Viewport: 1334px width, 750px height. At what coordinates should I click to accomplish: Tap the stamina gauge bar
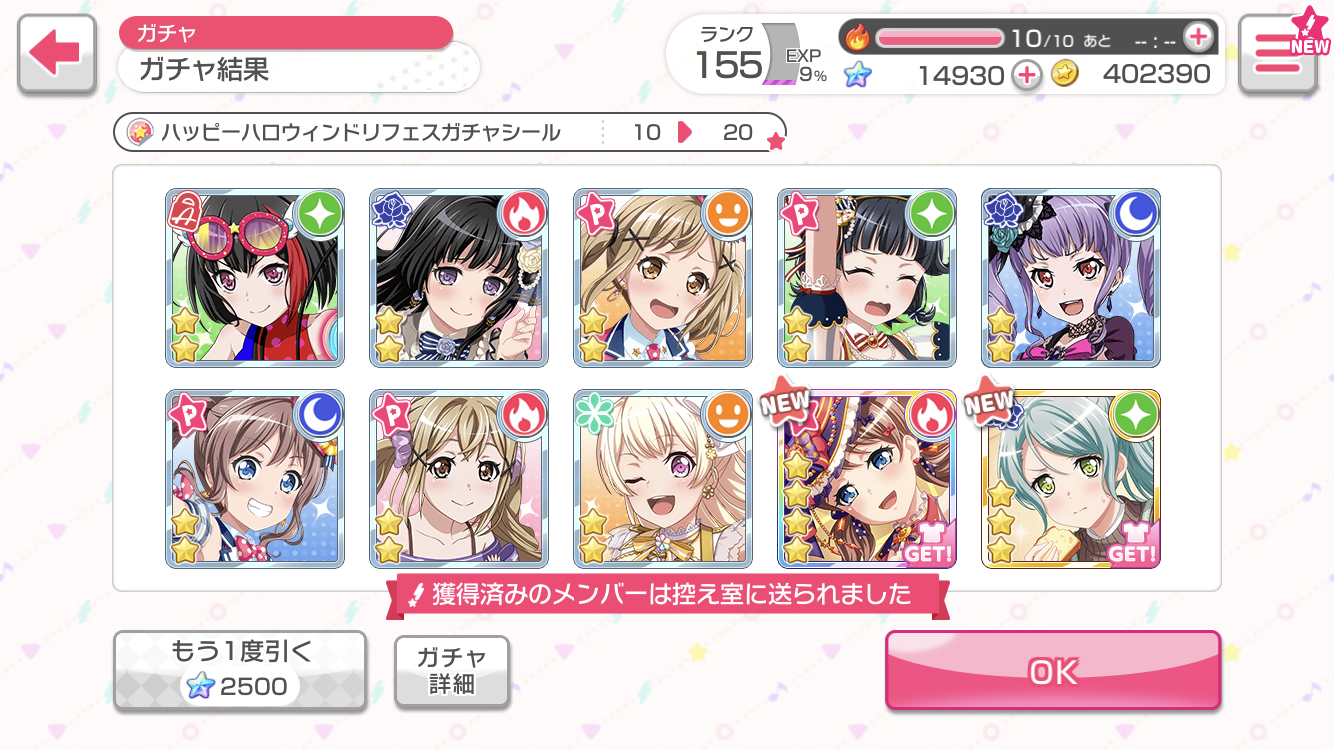939,38
